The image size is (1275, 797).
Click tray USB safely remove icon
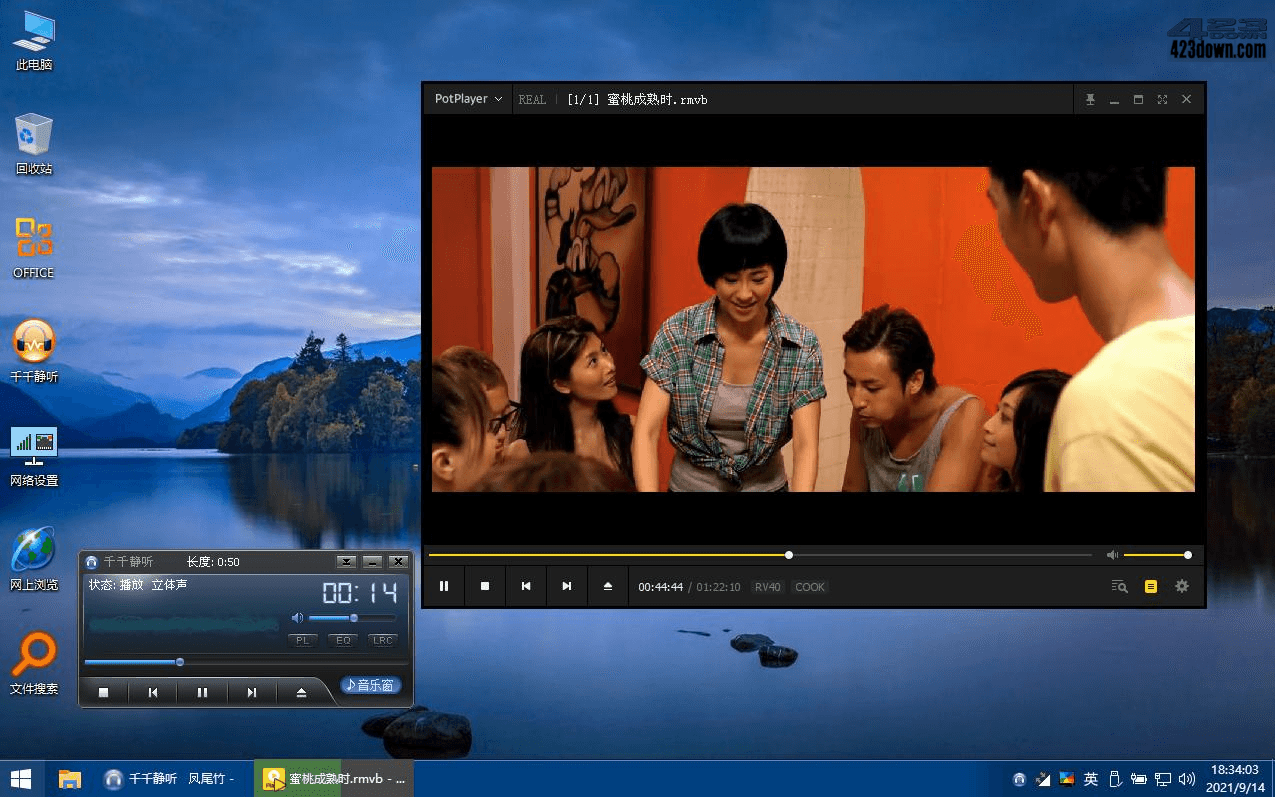click(1115, 779)
